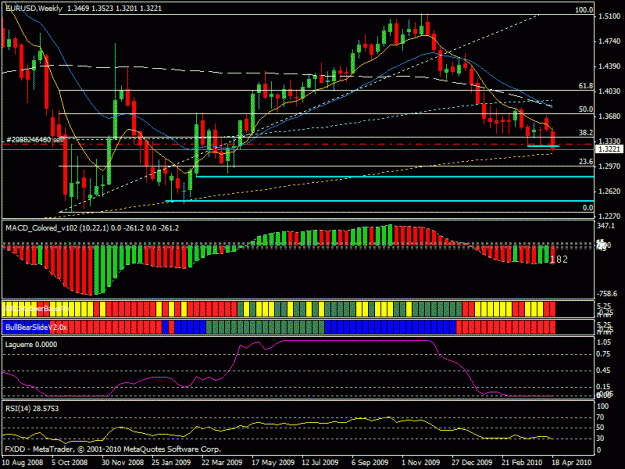The width and height of the screenshot is (625, 469).
Task: Click the 1.2970 price axis label
Action: 609,166
